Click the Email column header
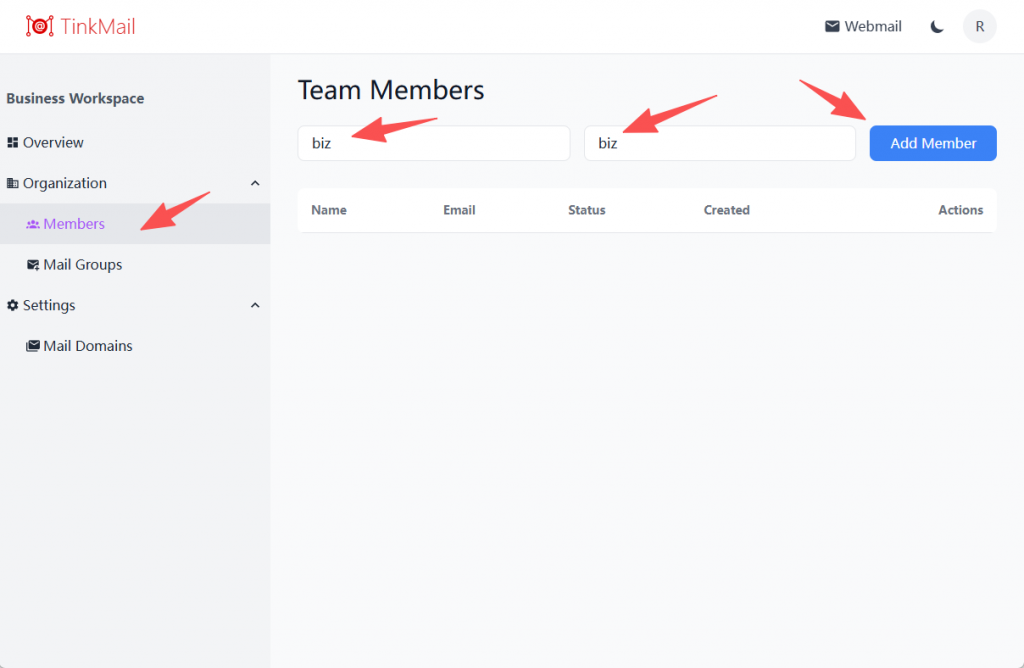 (x=459, y=210)
